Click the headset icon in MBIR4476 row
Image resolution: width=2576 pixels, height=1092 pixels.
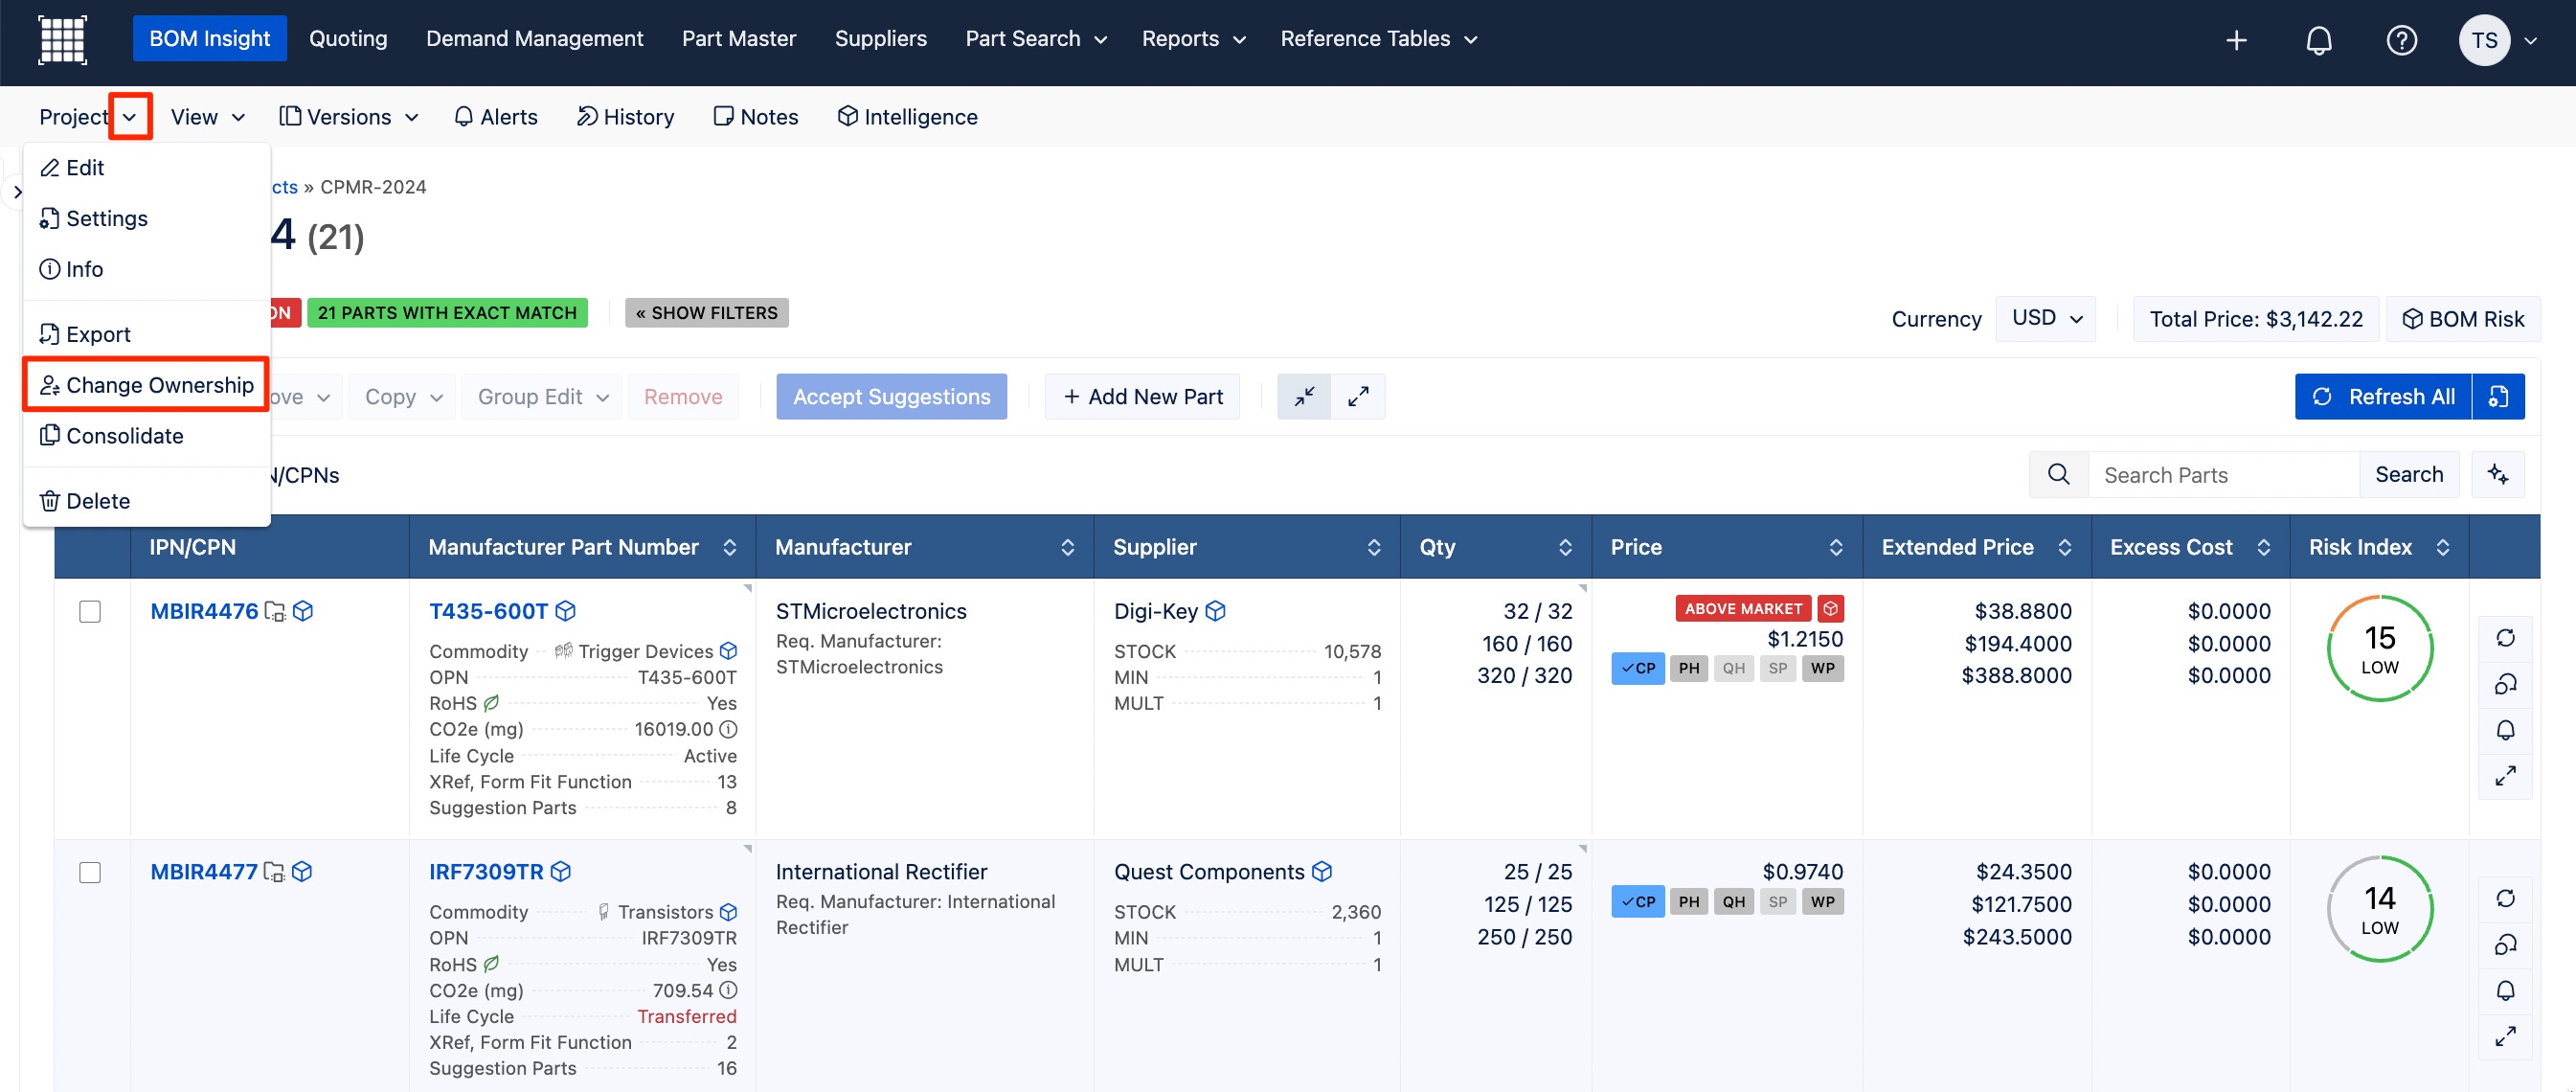point(2505,684)
